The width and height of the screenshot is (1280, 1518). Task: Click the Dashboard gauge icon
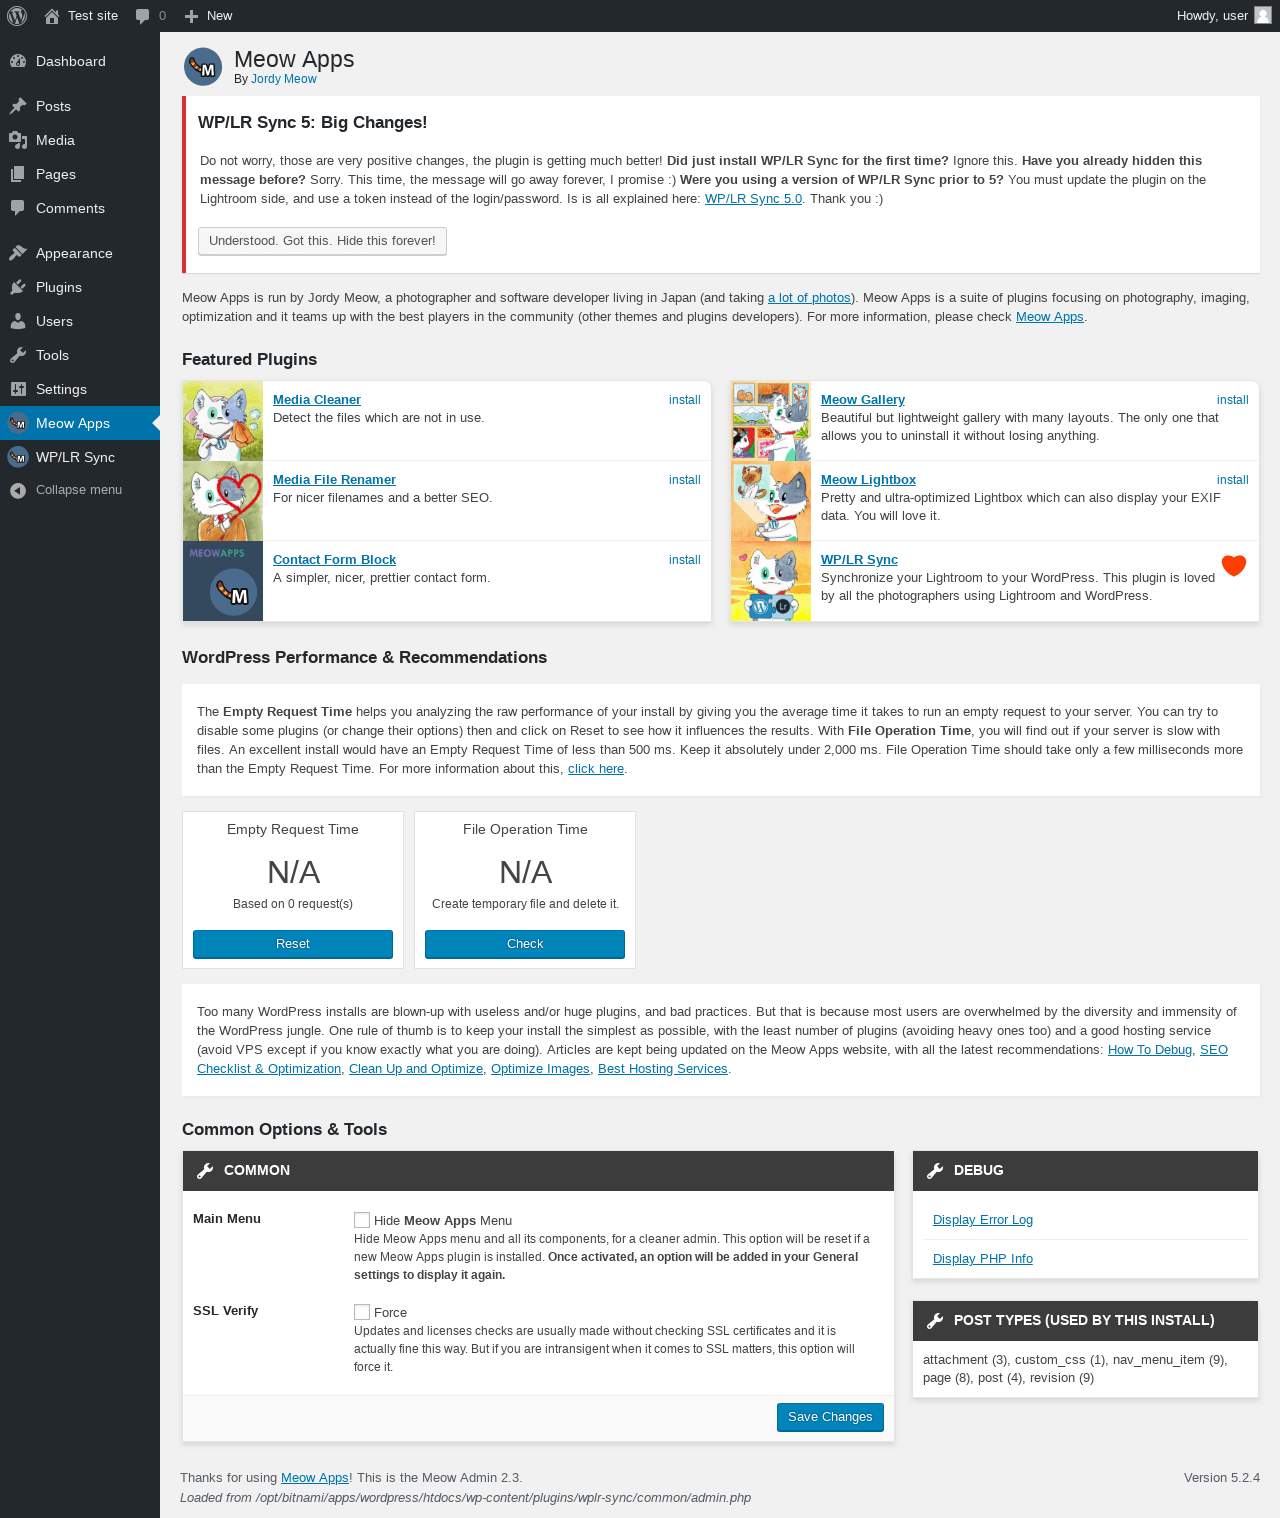click(x=18, y=61)
